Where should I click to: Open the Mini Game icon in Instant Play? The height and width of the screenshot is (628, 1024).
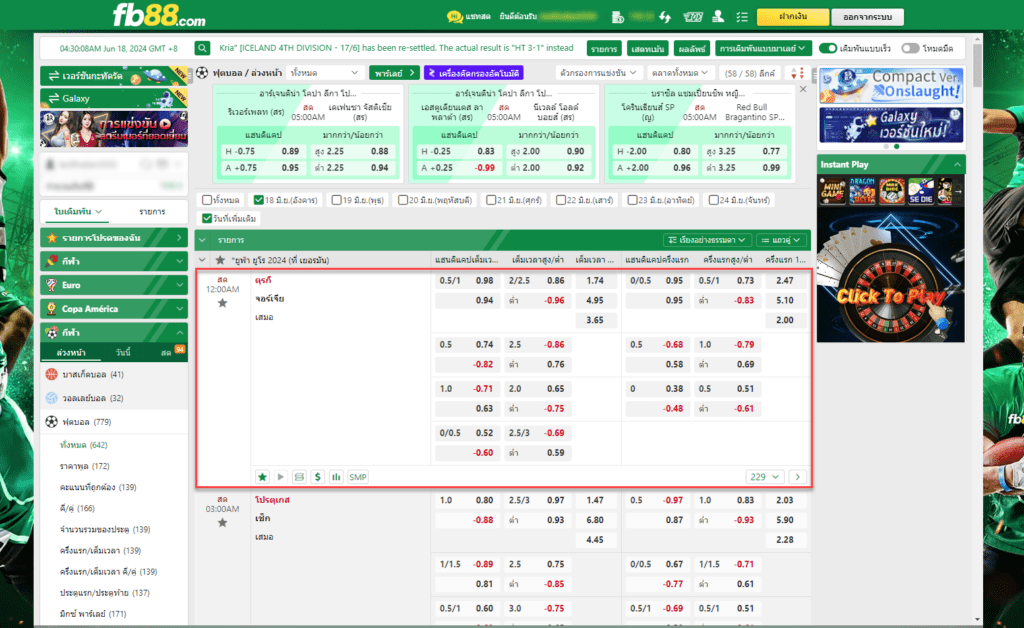[833, 191]
